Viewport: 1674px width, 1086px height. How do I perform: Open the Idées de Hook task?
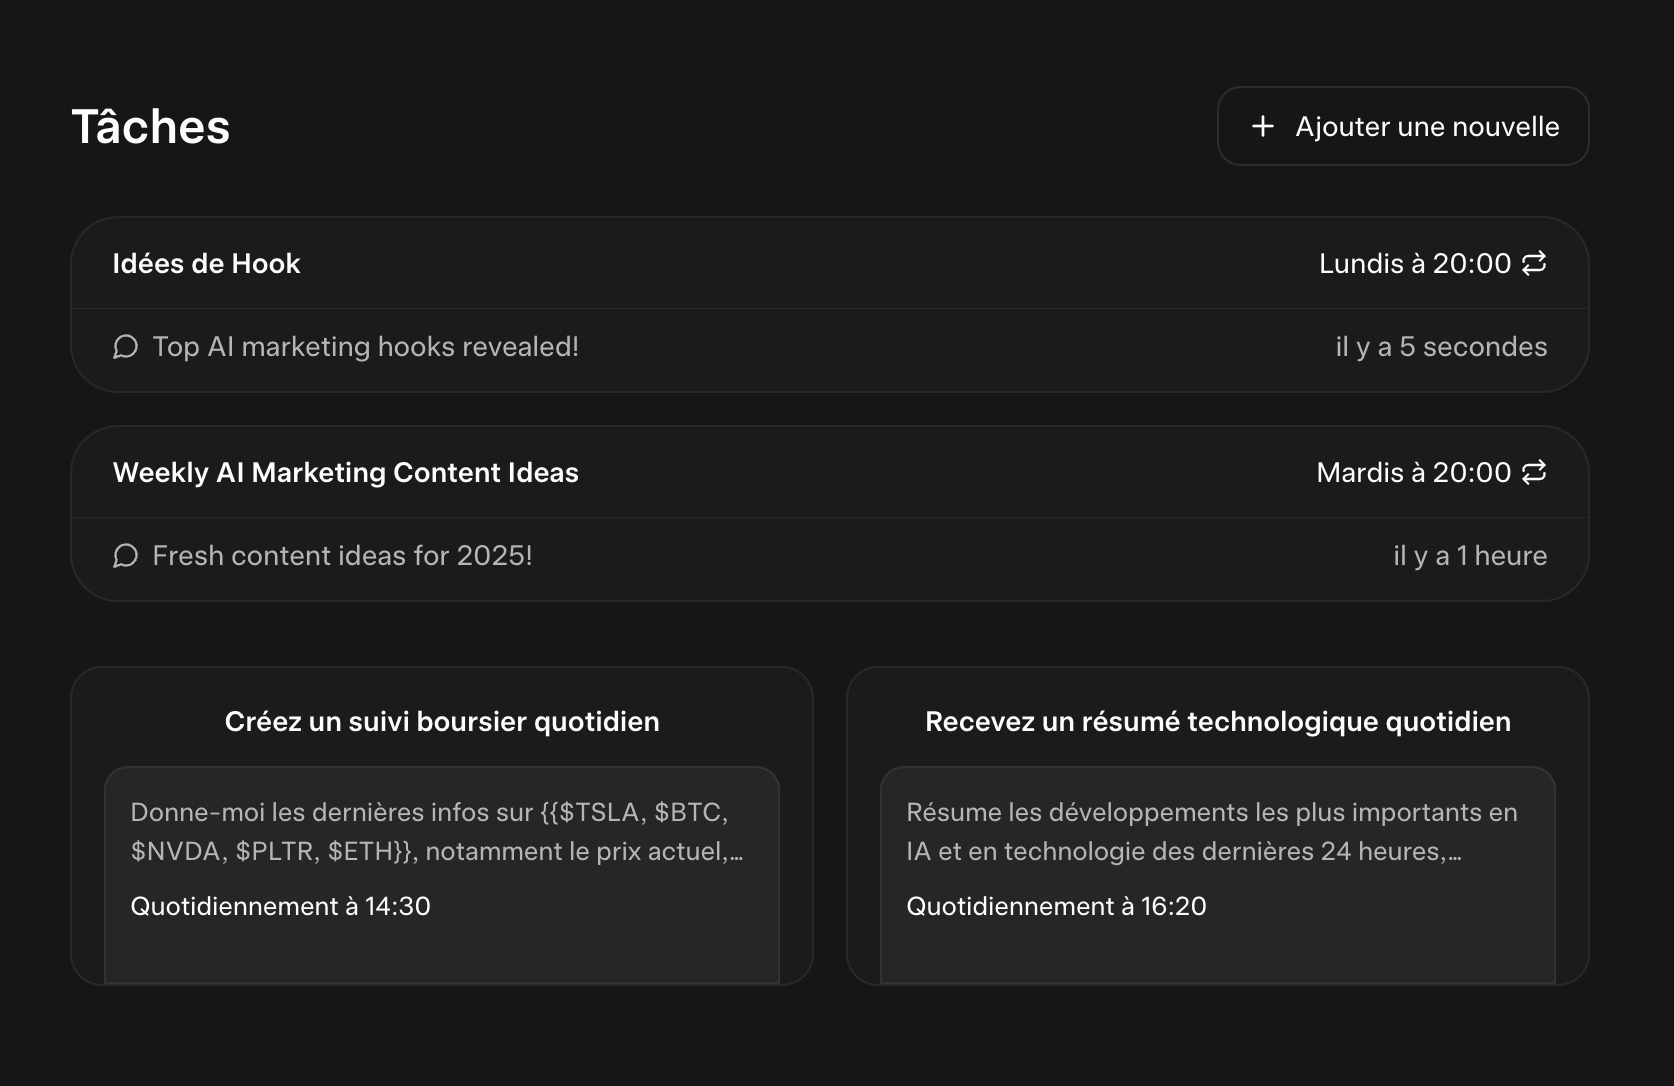pos(207,264)
